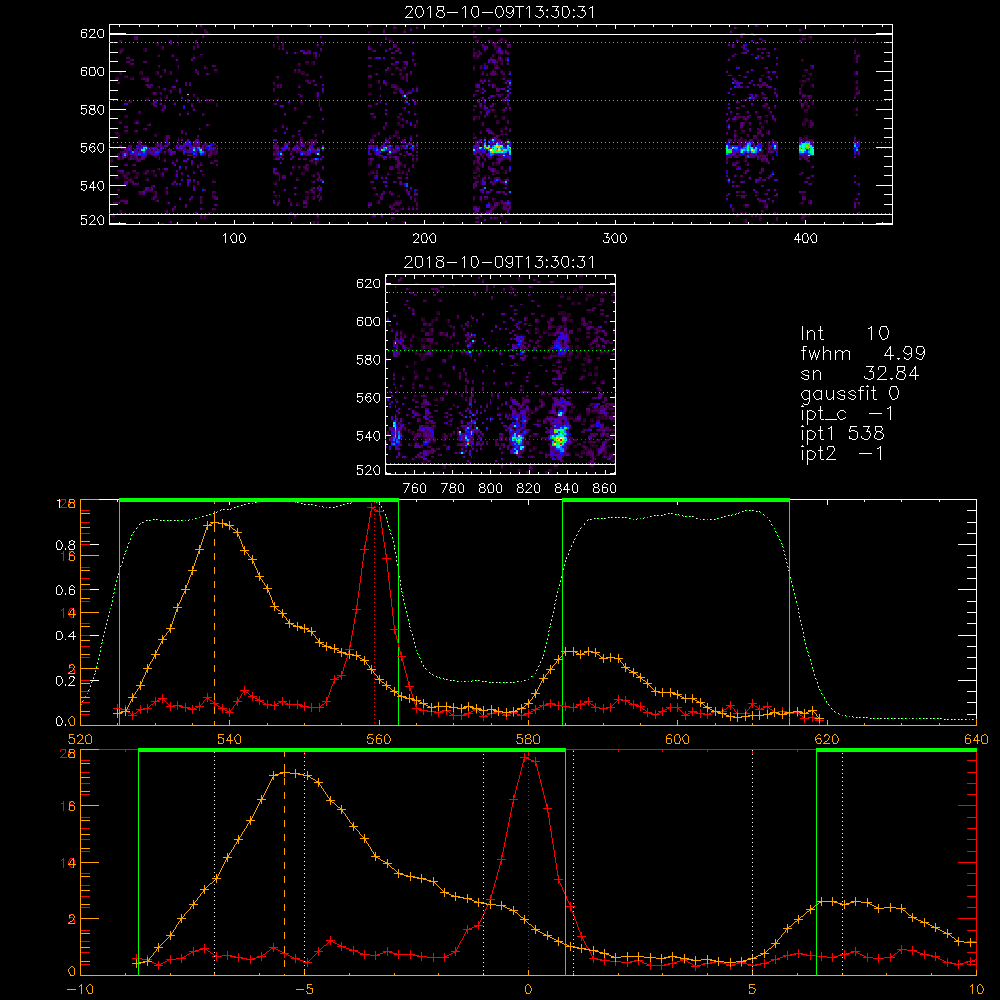Select the 'Int 10' parameter line

(845, 333)
